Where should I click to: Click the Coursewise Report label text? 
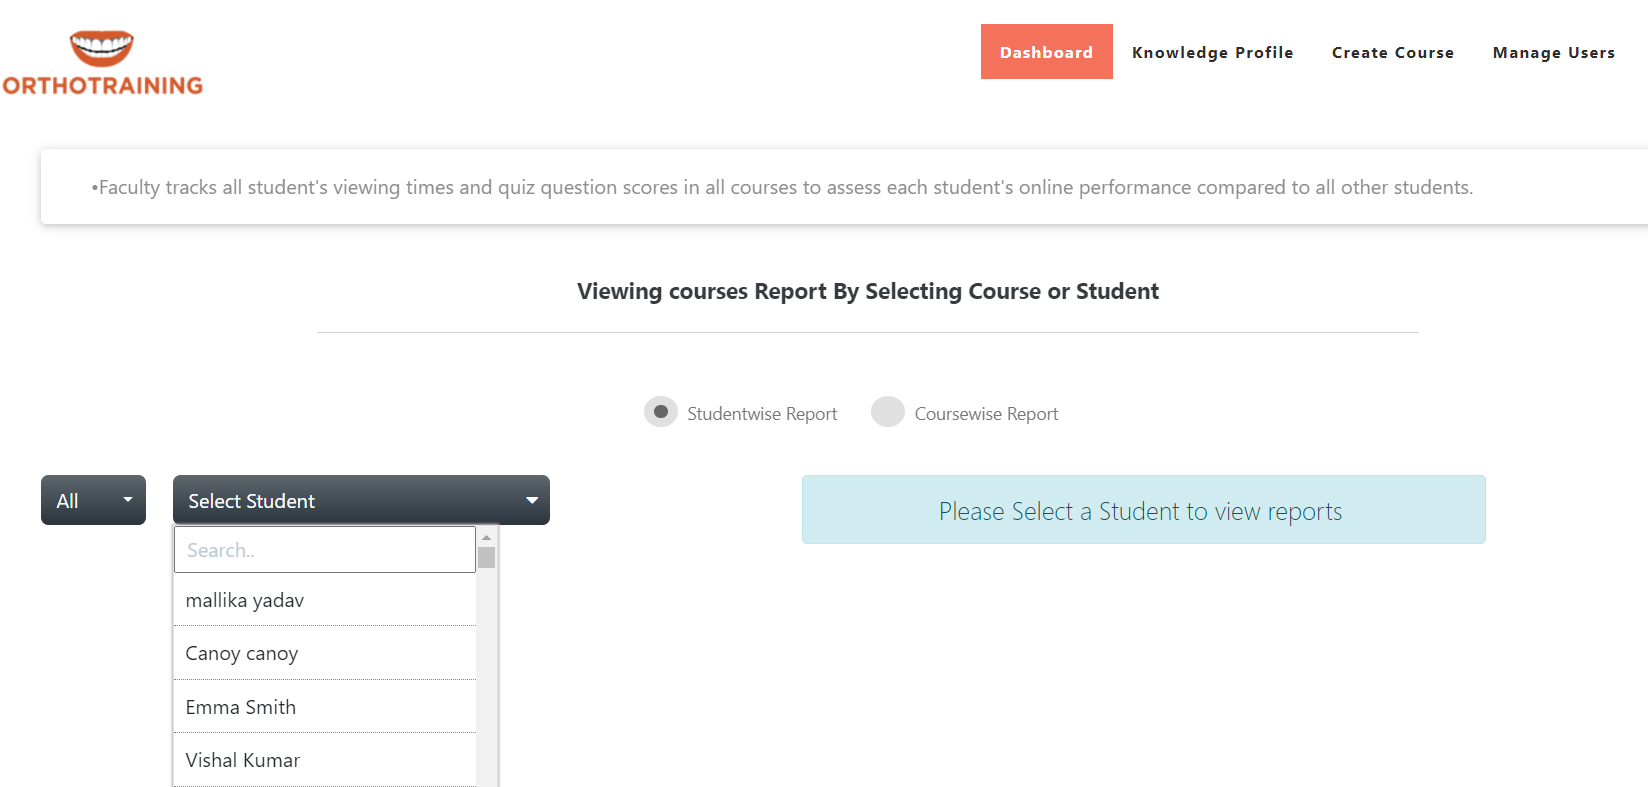(985, 414)
